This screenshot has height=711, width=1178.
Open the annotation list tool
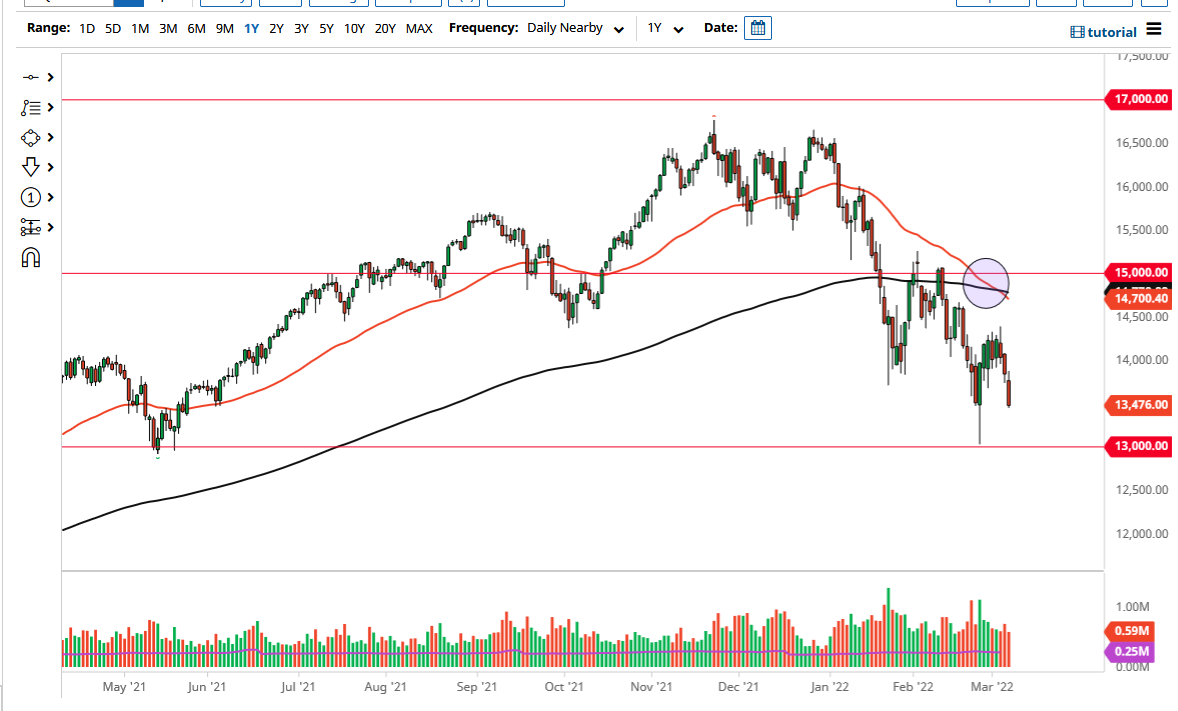coord(30,107)
